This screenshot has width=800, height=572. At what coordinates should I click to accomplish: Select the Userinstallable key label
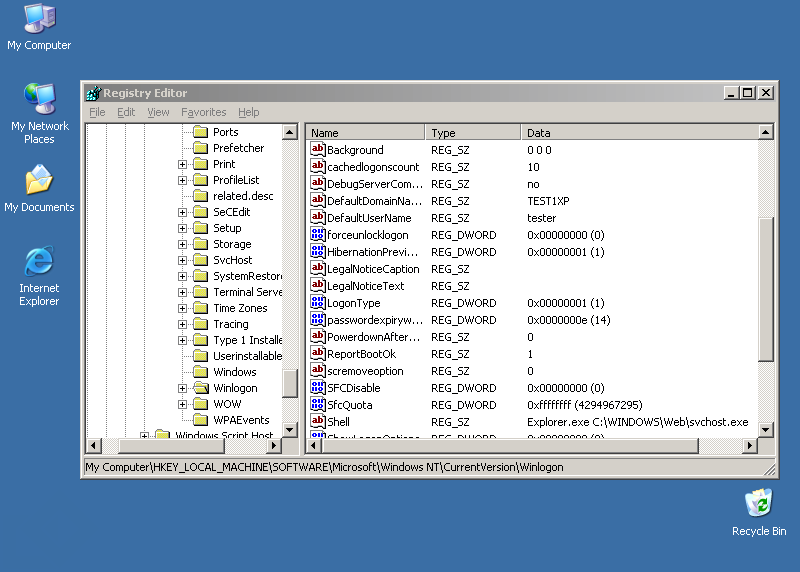pyautogui.click(x=248, y=356)
